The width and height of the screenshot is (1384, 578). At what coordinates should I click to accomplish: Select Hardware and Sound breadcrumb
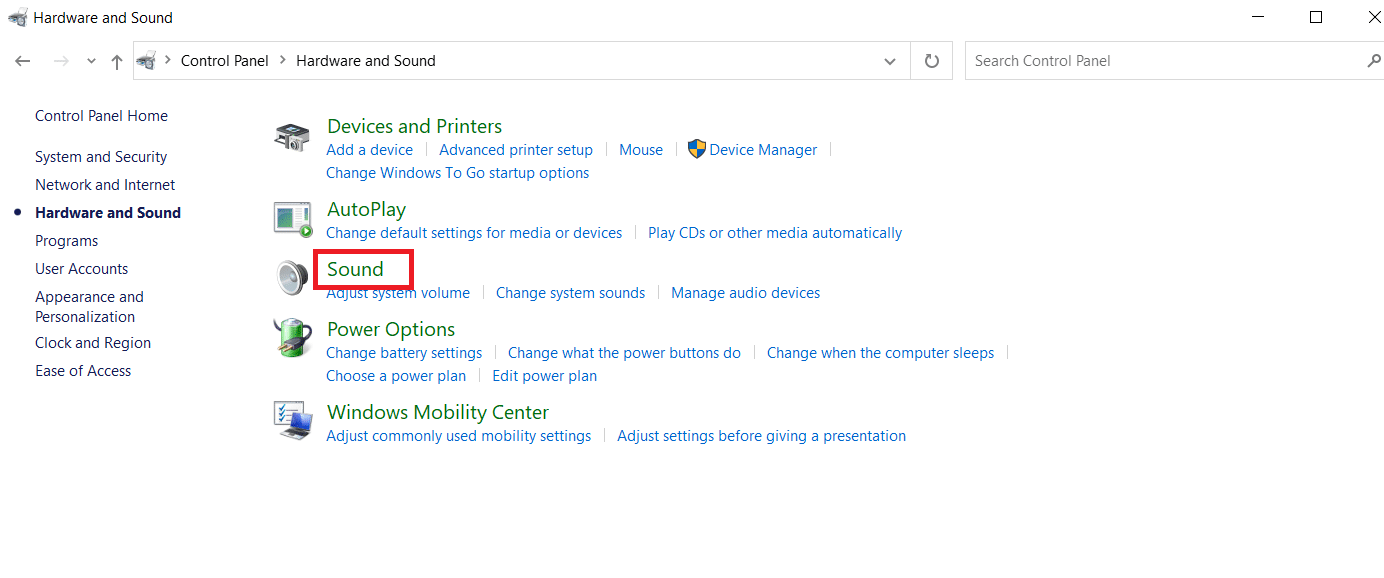click(x=366, y=61)
